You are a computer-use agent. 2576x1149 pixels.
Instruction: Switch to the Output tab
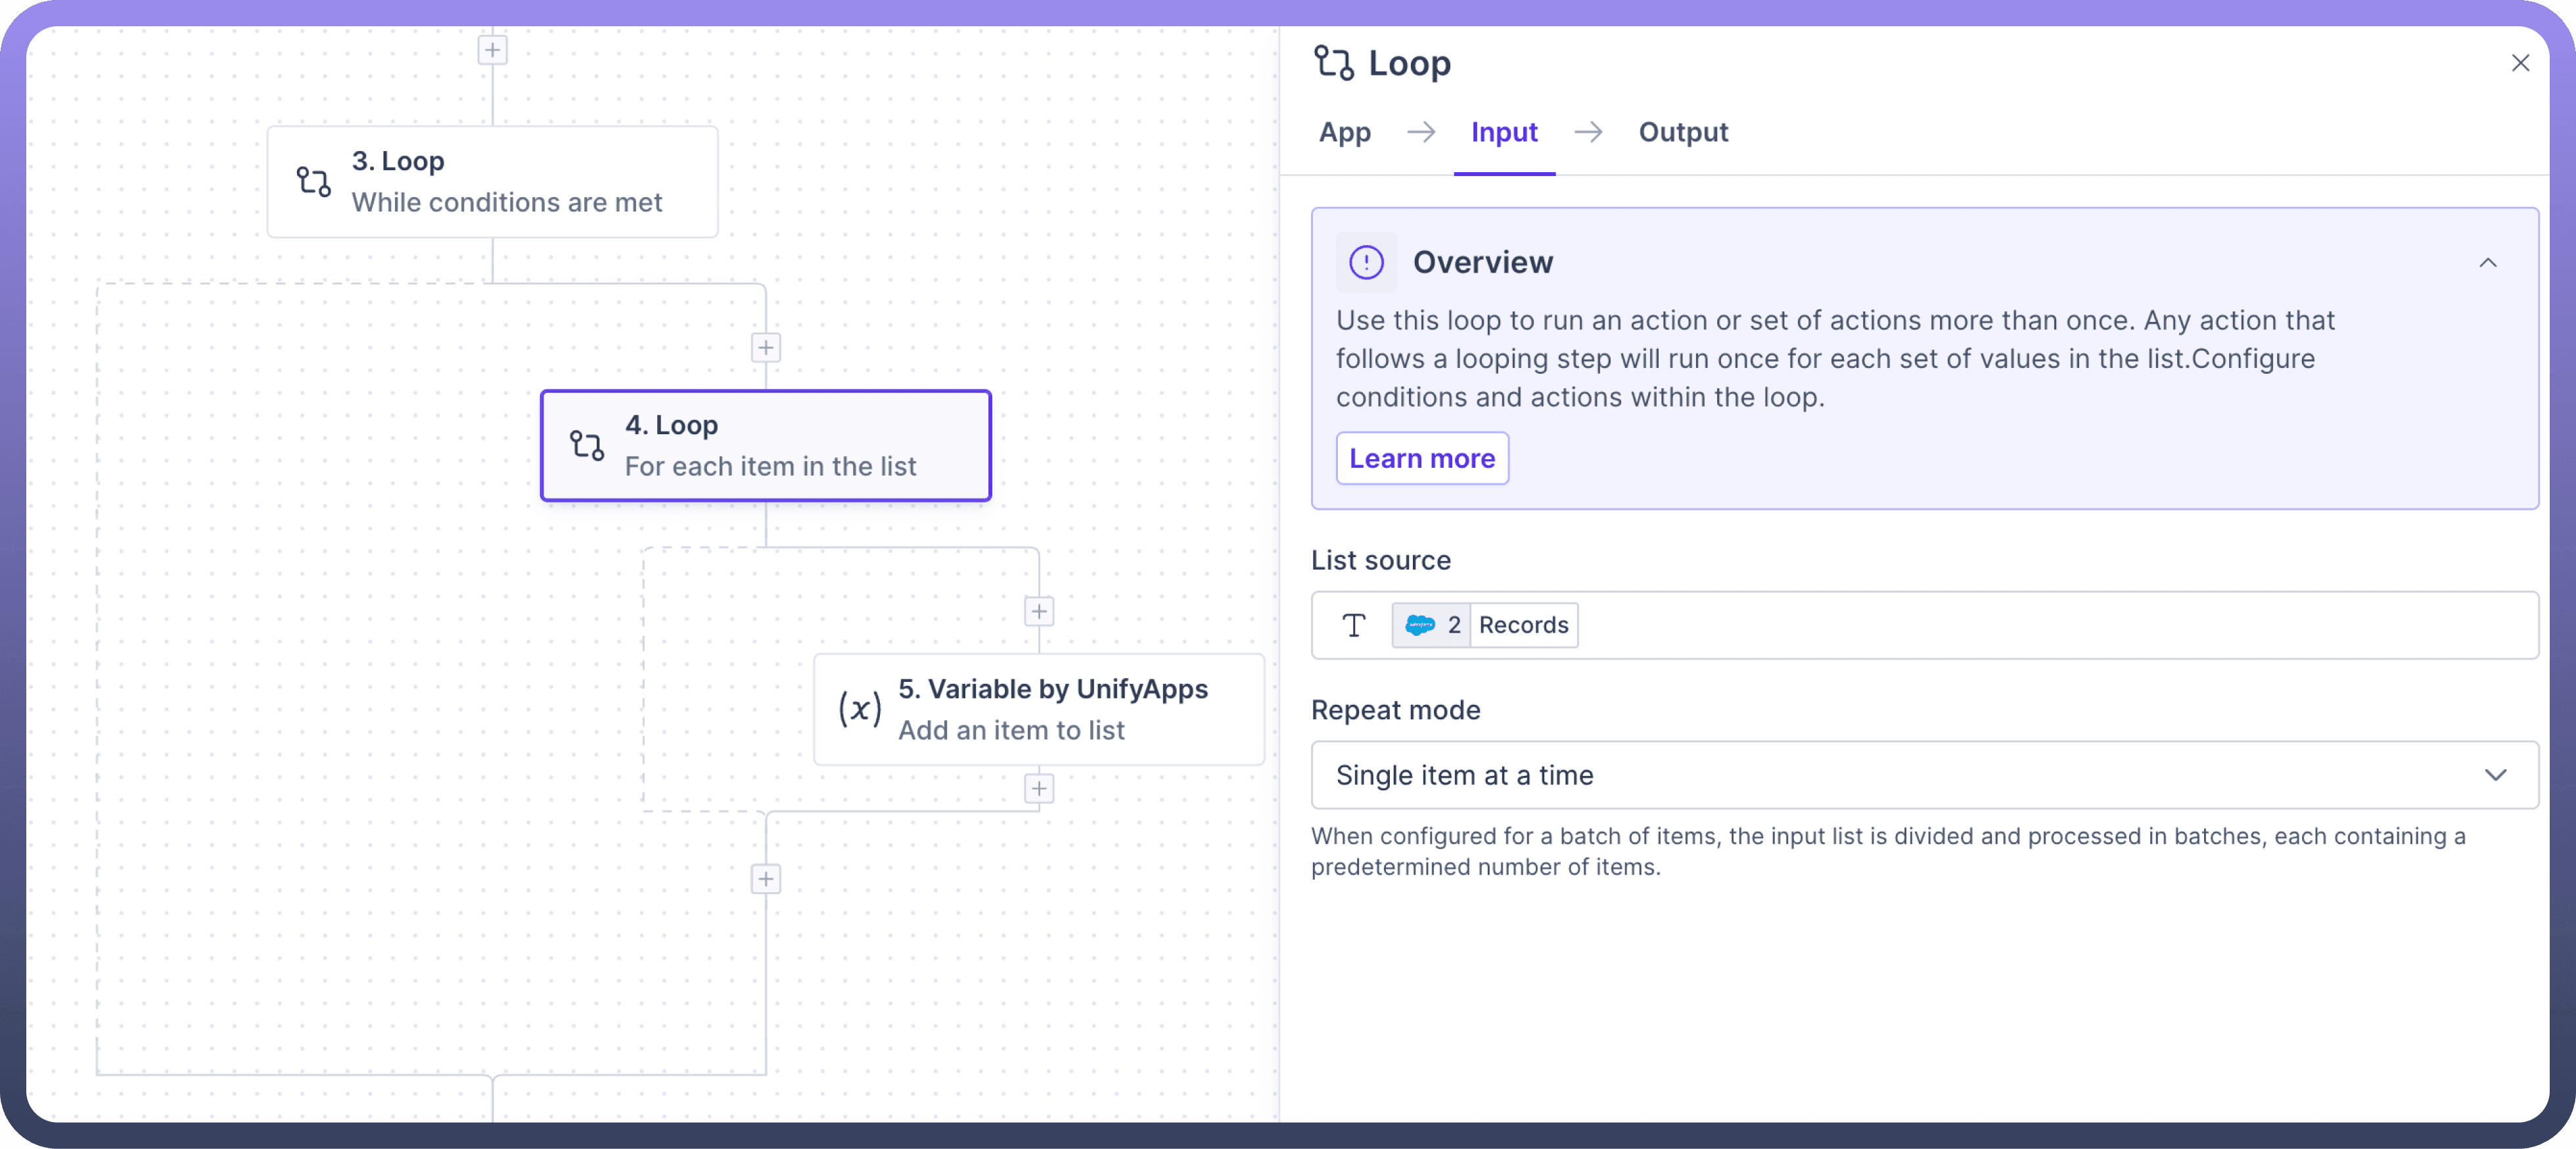(1682, 132)
